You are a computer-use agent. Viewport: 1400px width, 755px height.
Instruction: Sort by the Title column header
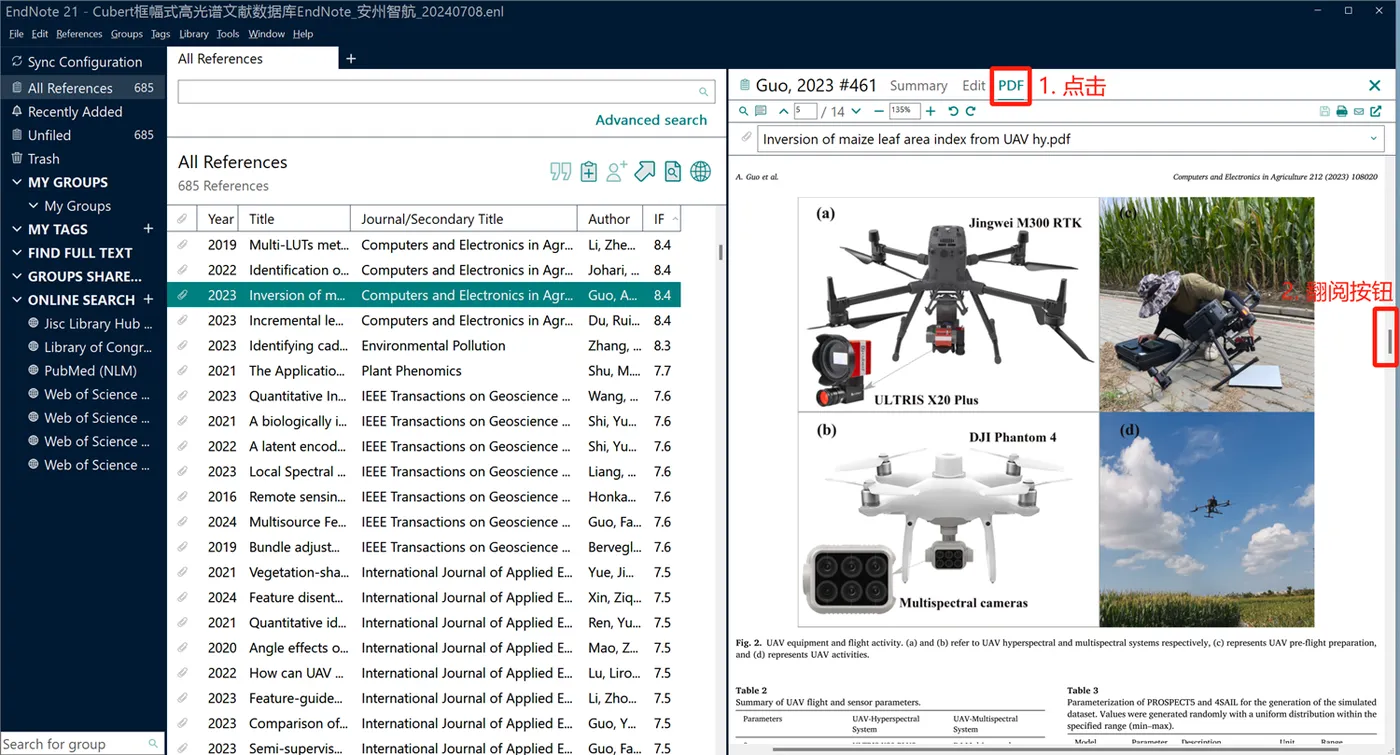296,219
